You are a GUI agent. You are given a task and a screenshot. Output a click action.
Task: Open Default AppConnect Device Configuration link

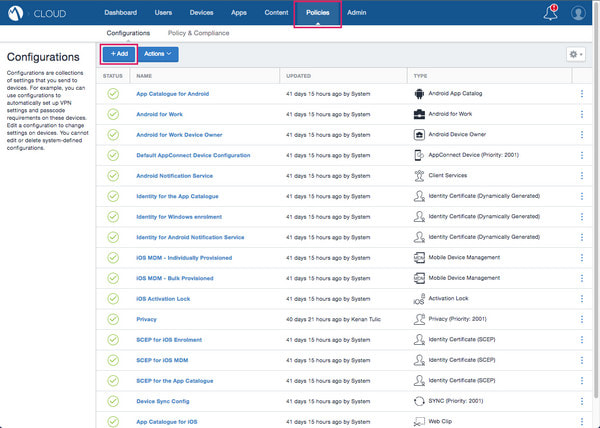pyautogui.click(x=193, y=155)
